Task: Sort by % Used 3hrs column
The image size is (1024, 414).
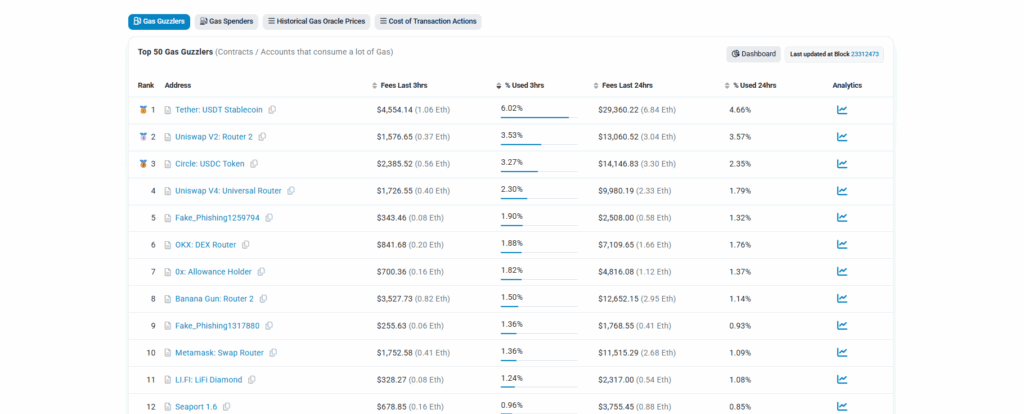Action: pos(520,86)
